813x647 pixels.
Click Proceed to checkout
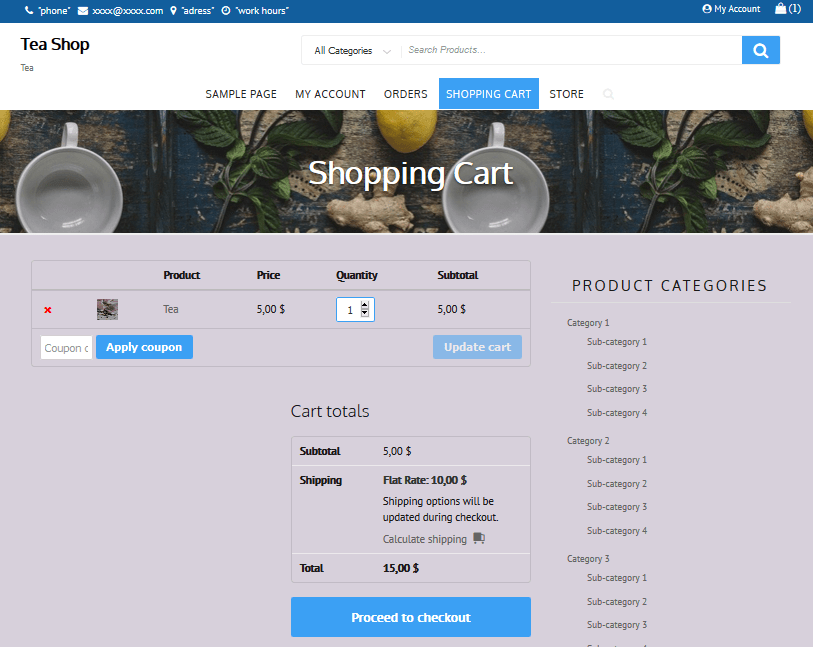410,617
